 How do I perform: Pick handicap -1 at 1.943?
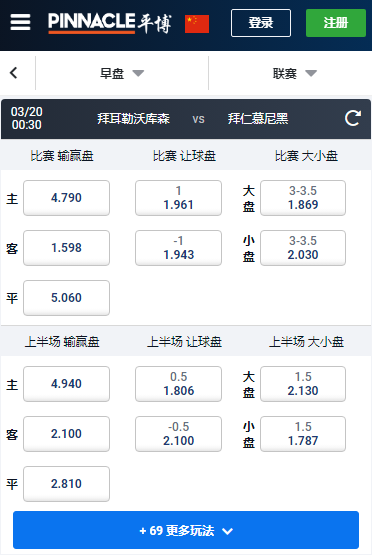(178, 248)
